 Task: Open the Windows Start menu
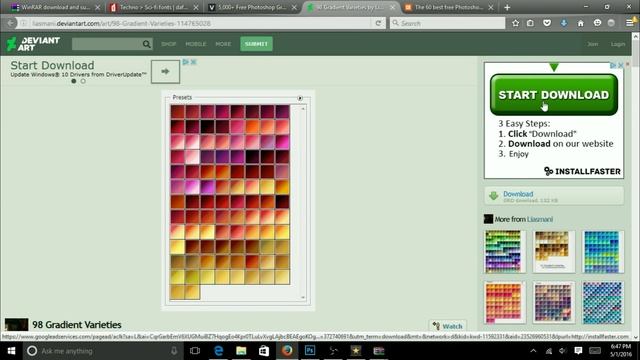coord(11,351)
